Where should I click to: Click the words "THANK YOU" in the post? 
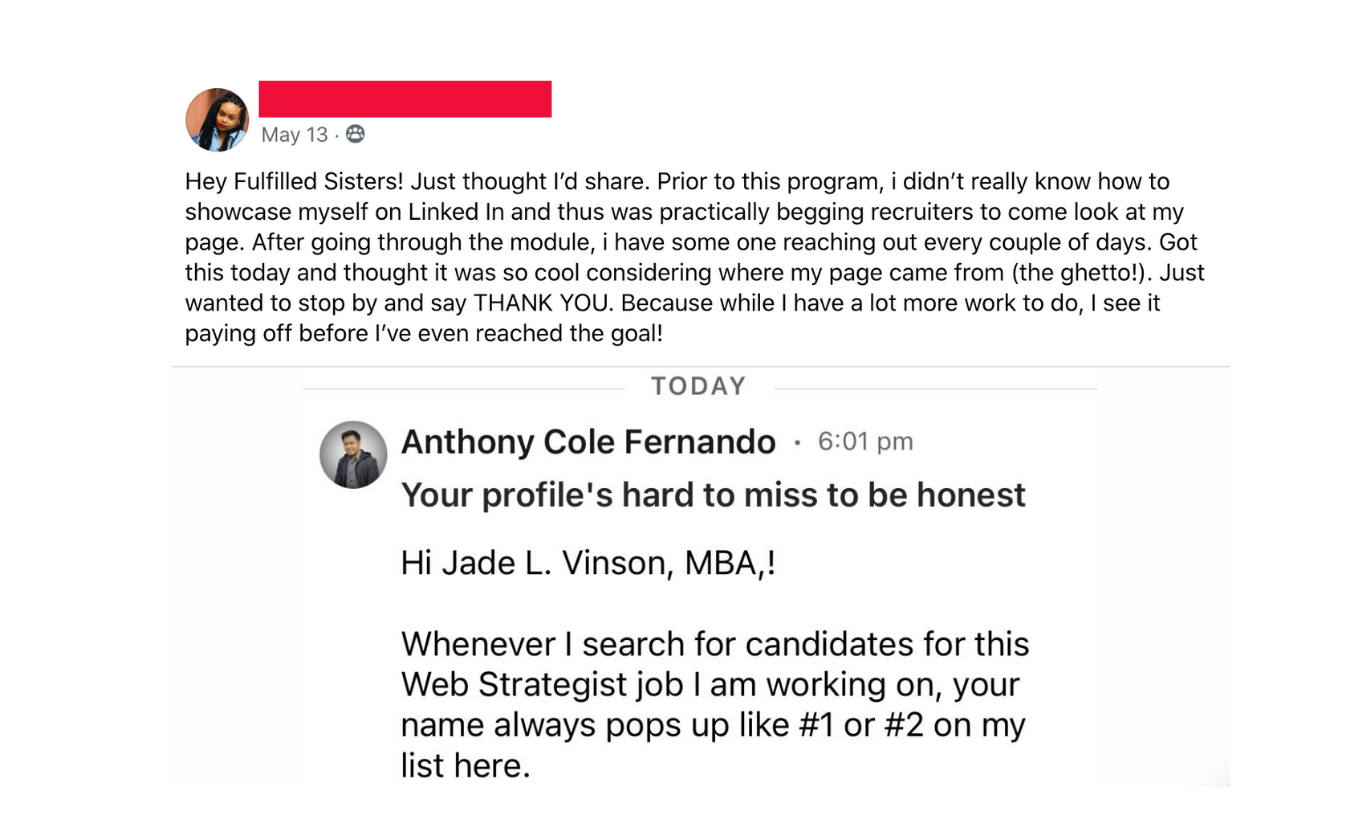click(x=542, y=303)
